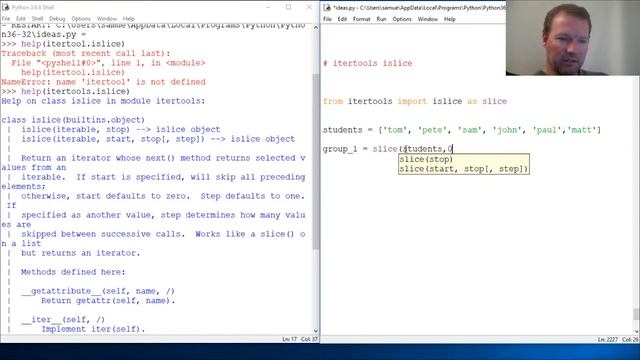640x360 pixels.
Task: Open File menu in Python Shell window
Action: [6, 19]
